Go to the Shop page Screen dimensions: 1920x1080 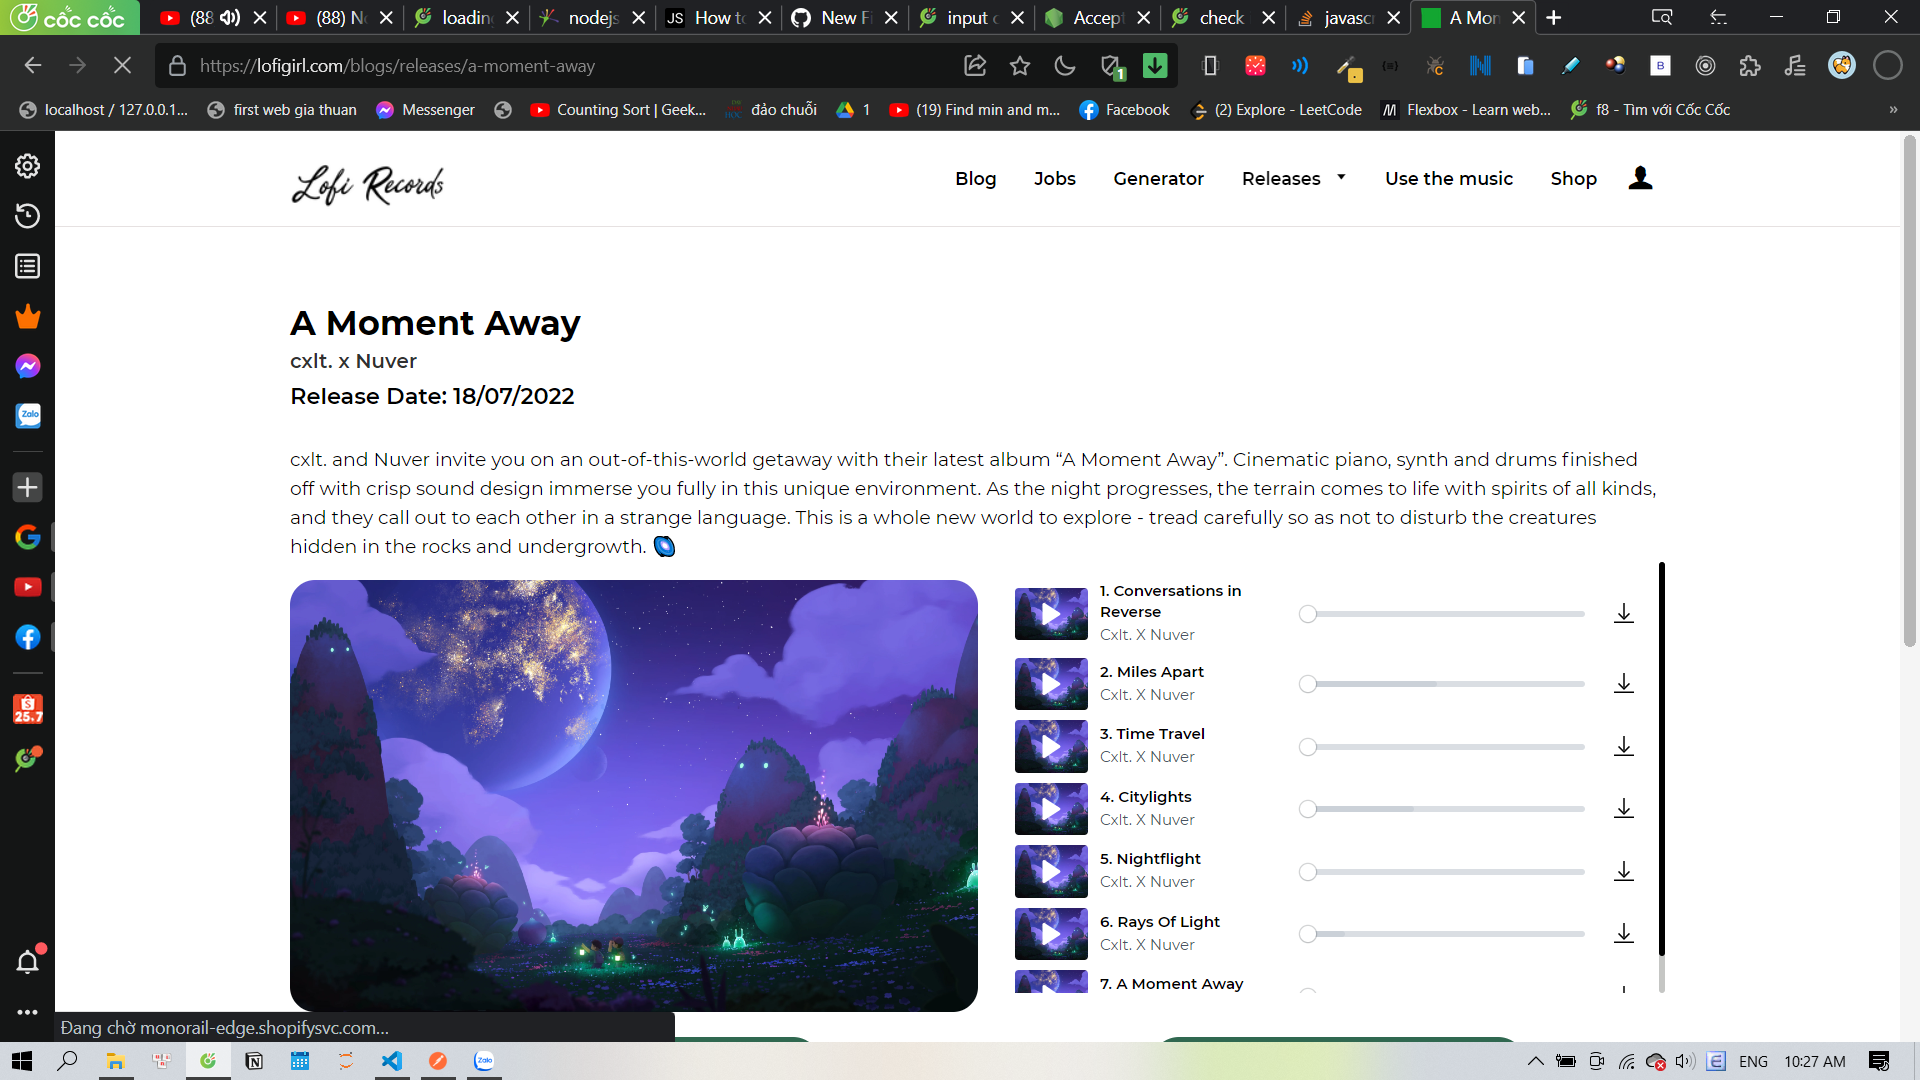coord(1573,179)
